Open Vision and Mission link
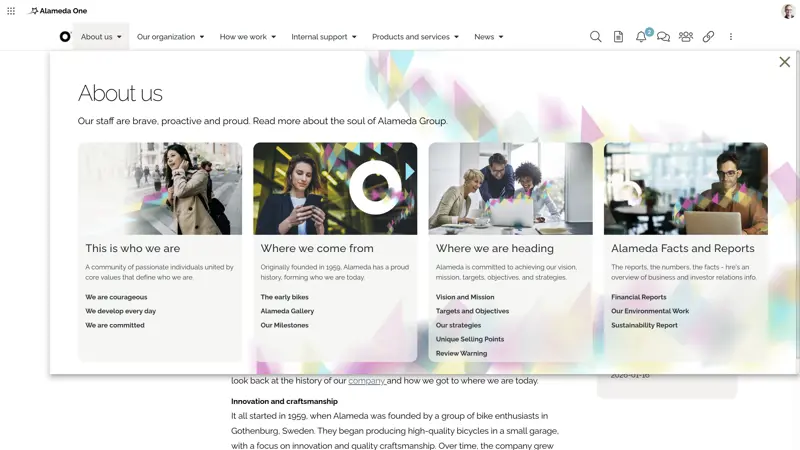The height and width of the screenshot is (450, 800). 465,297
